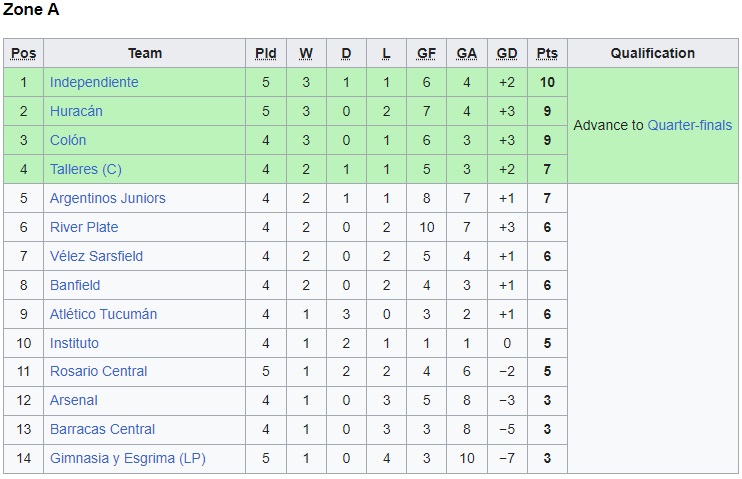Open the Atlético Tucumán link
The image size is (742, 479).
point(103,314)
